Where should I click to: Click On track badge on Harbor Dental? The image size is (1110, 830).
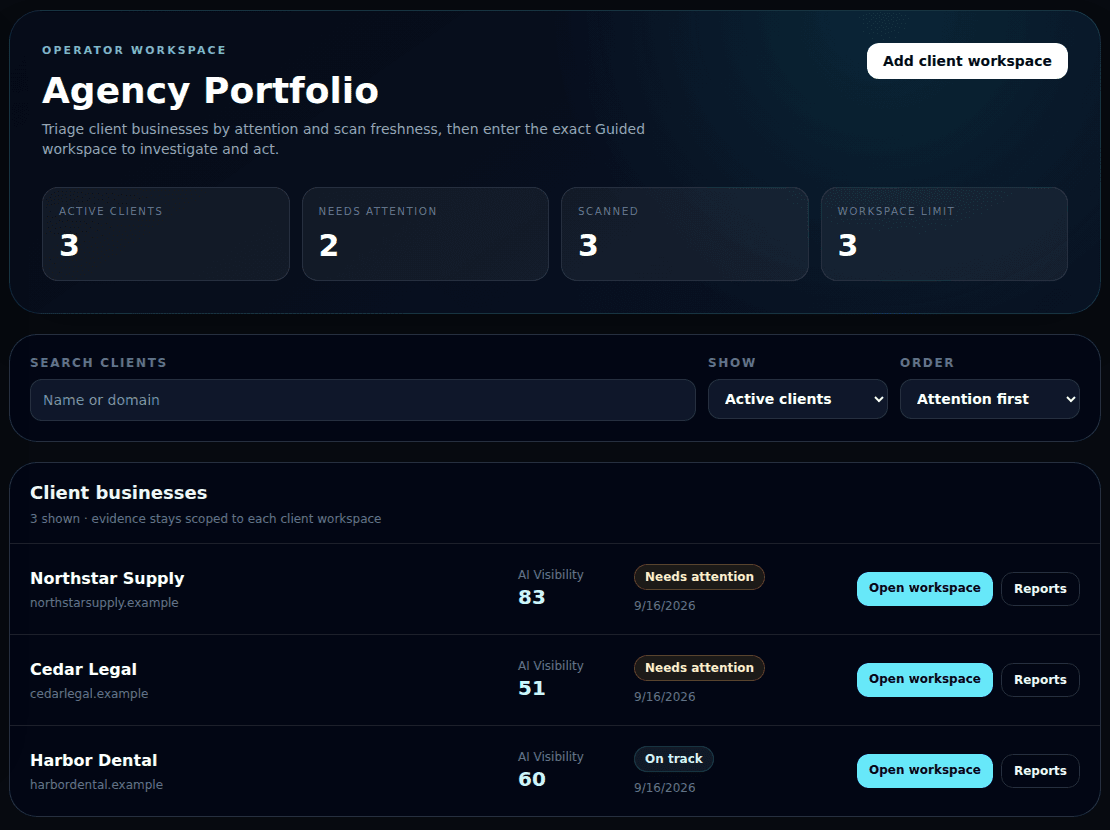(x=673, y=759)
